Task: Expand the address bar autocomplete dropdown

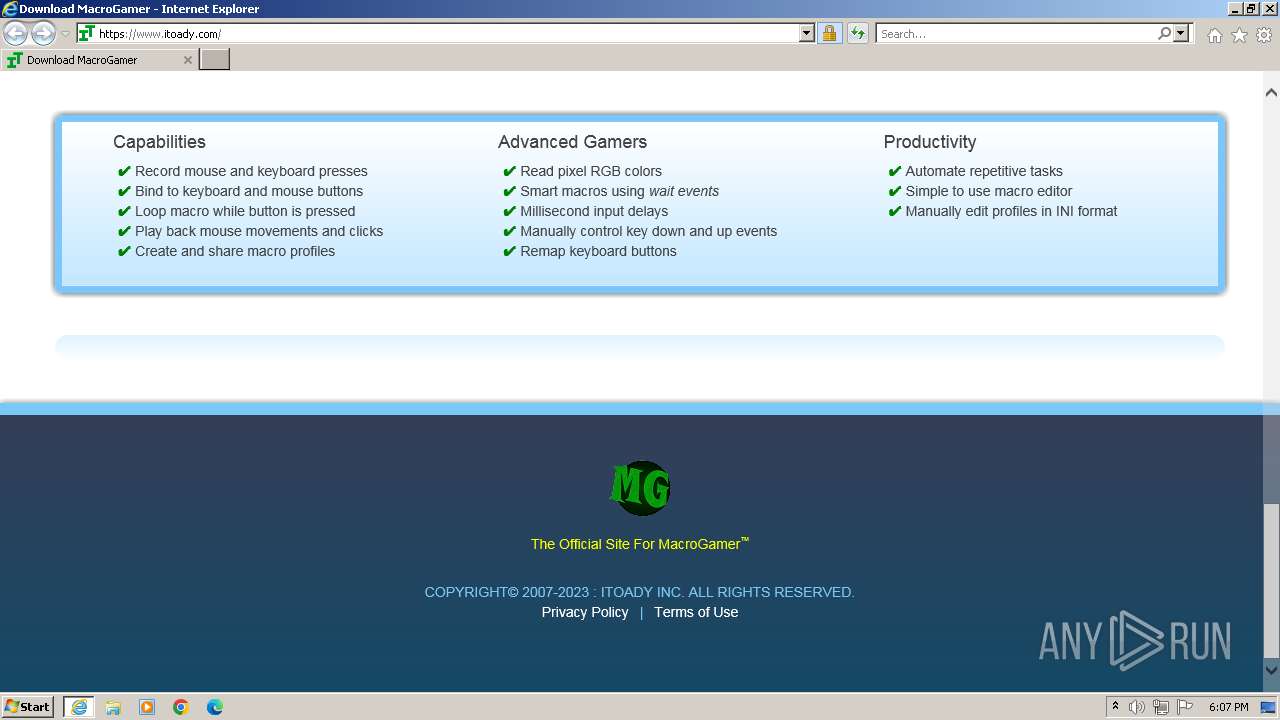Action: (807, 33)
